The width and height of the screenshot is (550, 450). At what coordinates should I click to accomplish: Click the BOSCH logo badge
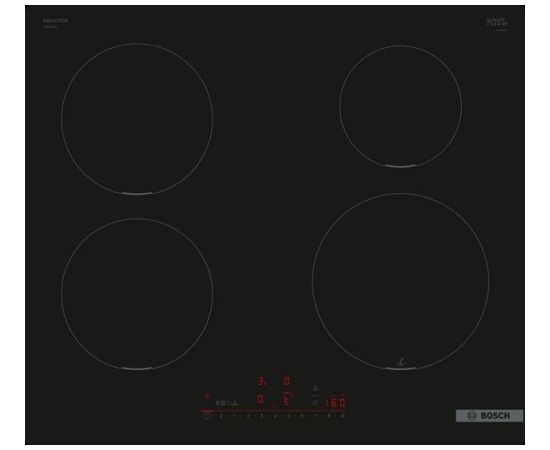click(x=489, y=416)
